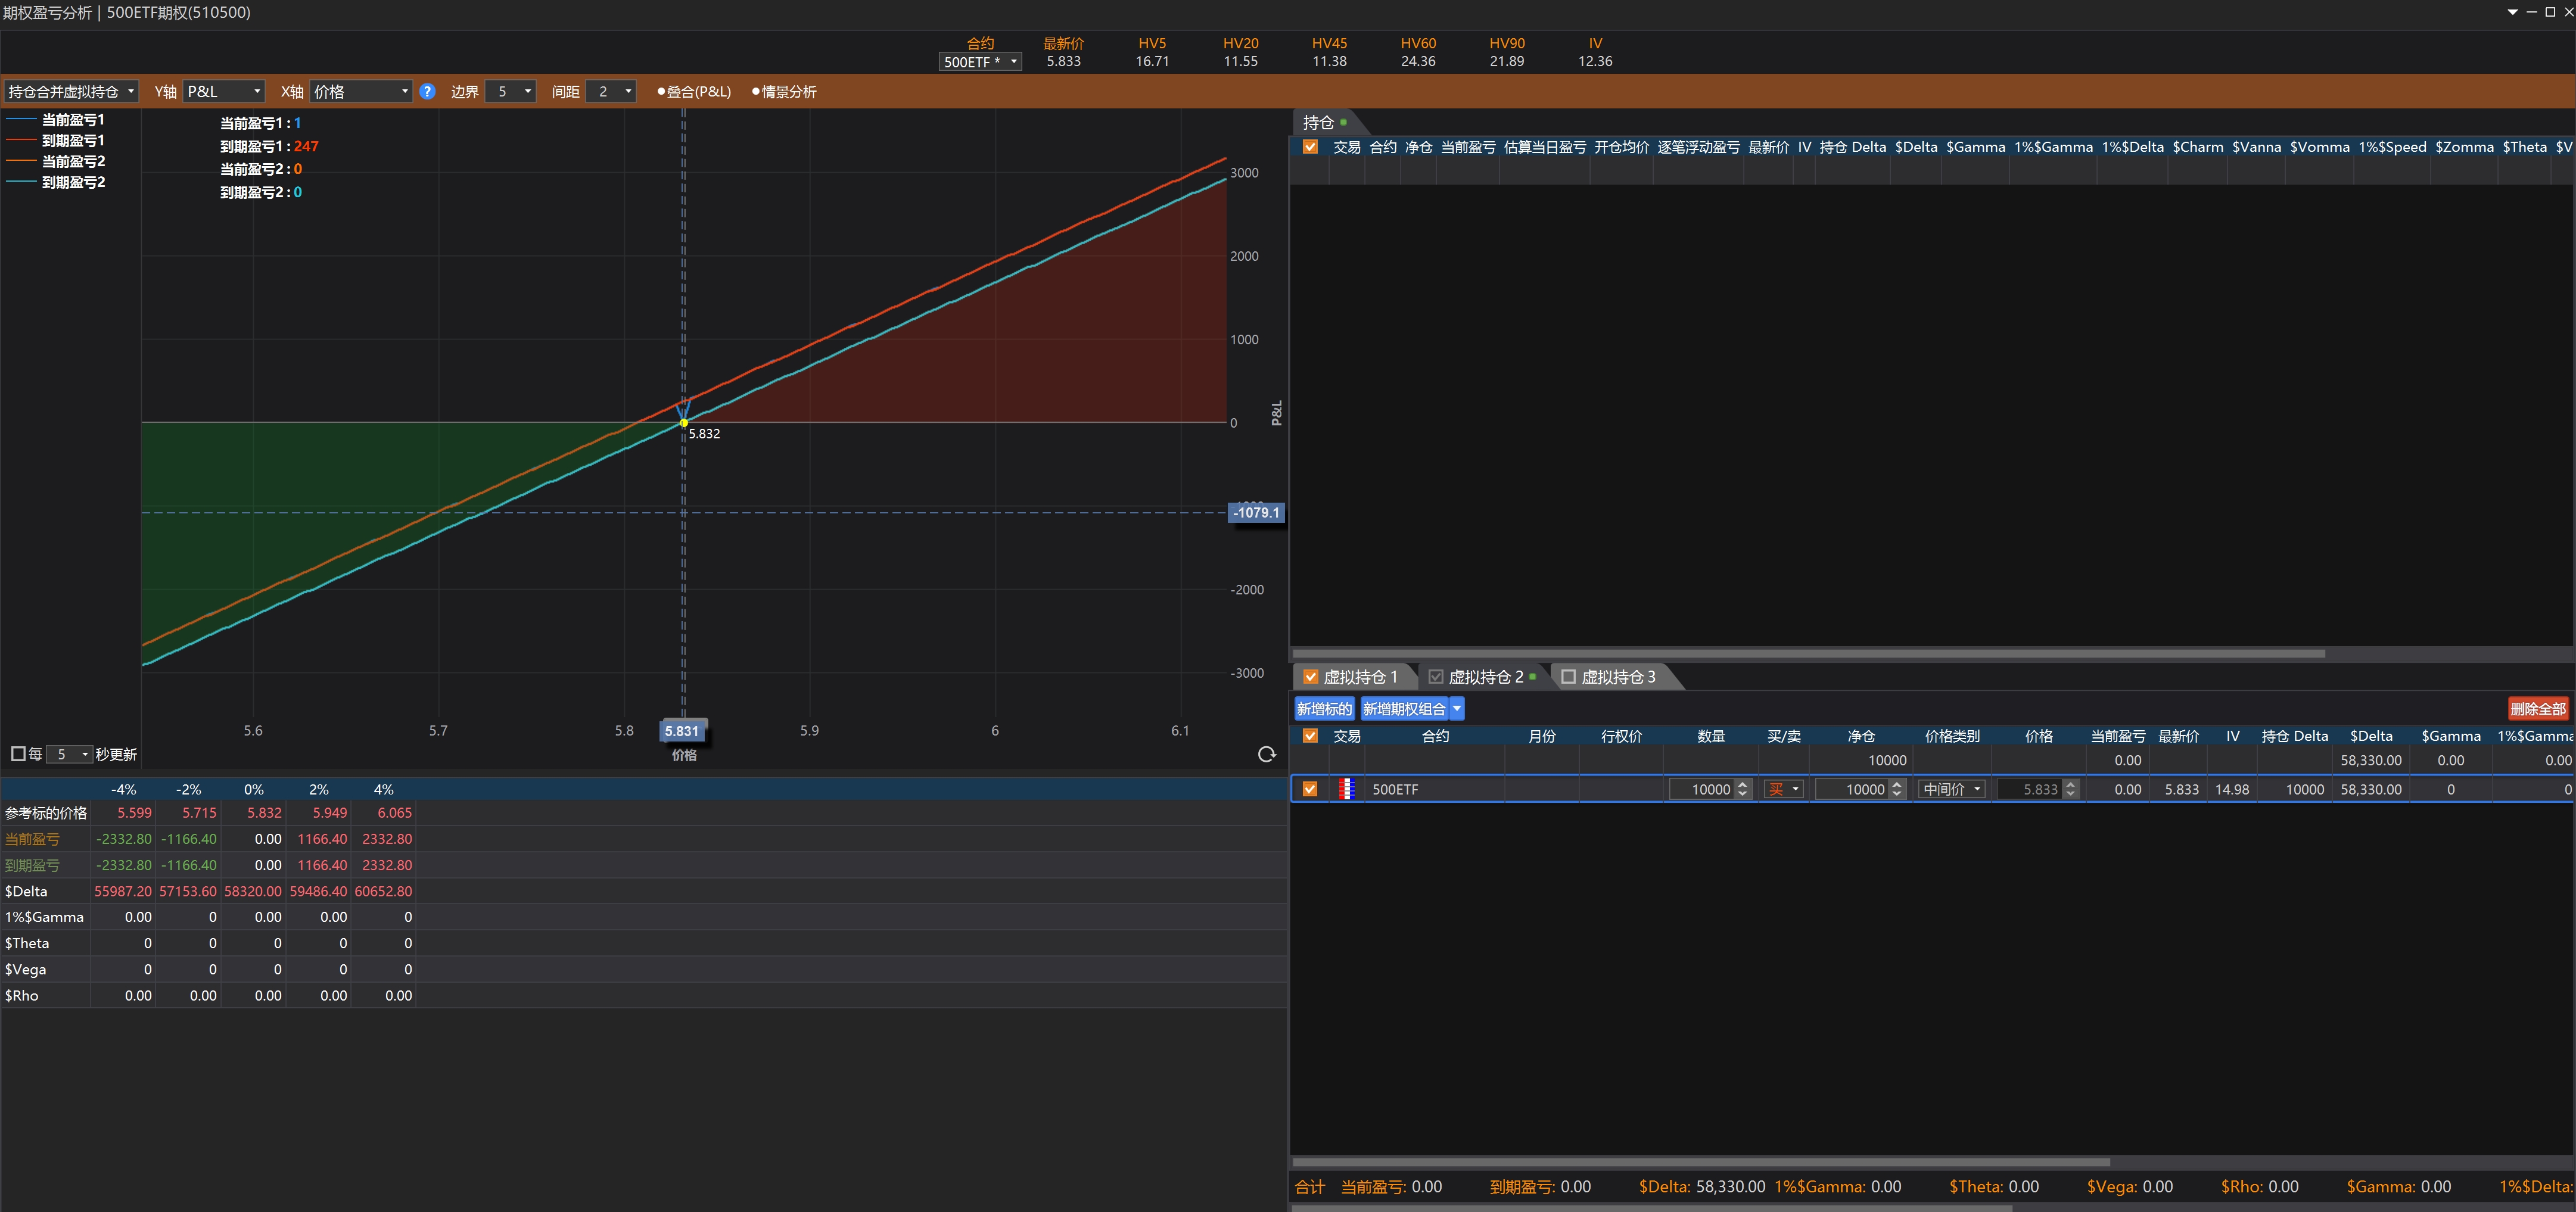Click the chart refresh icon
This screenshot has width=2576, height=1212.
(1266, 754)
